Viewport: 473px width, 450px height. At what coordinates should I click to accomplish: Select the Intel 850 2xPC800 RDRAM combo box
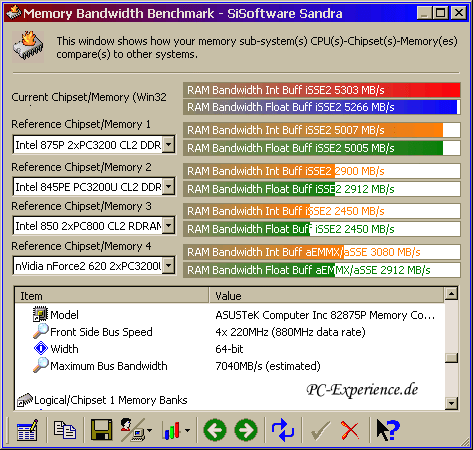pos(94,225)
